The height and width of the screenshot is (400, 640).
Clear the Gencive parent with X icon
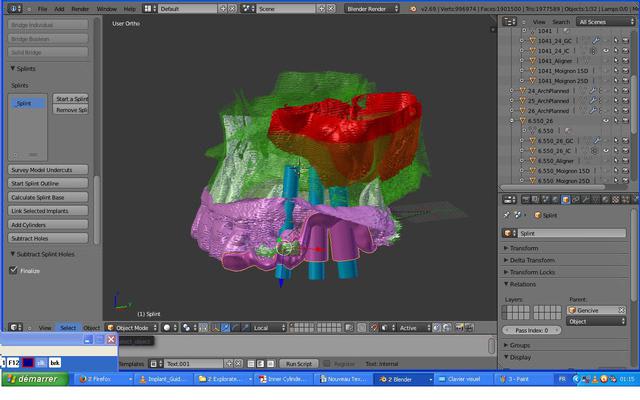(x=623, y=310)
